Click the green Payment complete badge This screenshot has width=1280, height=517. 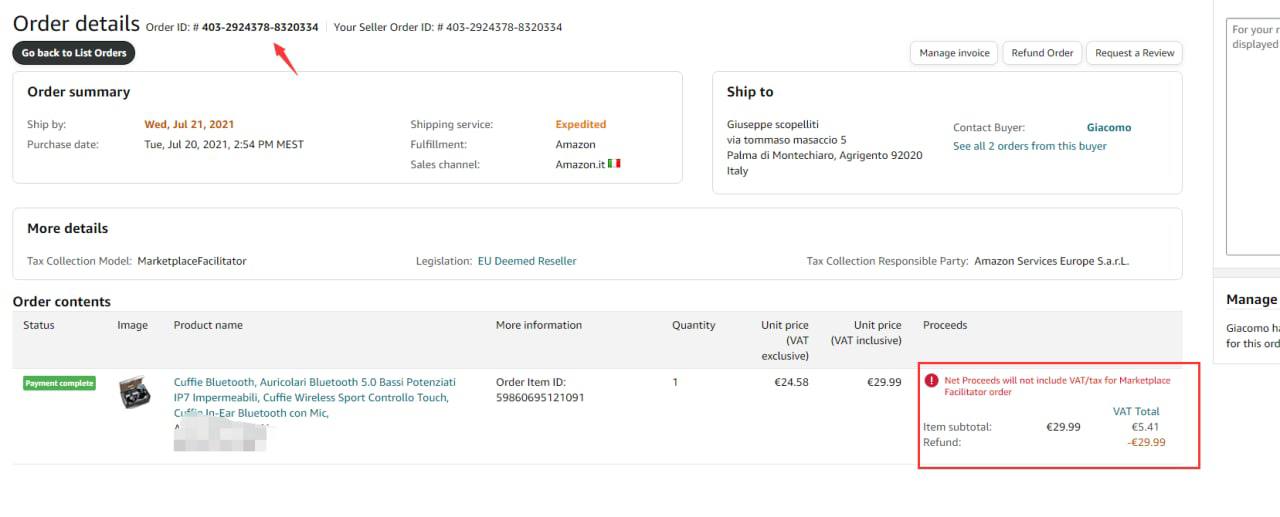[x=59, y=383]
